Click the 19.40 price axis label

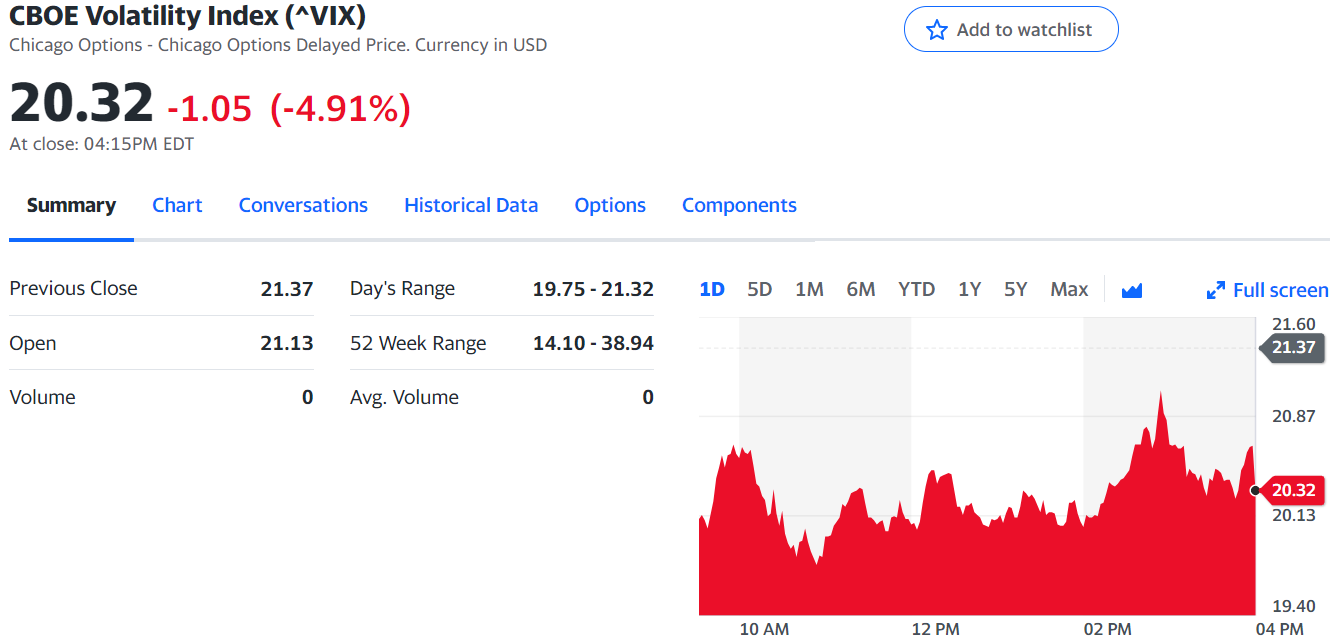1293,606
